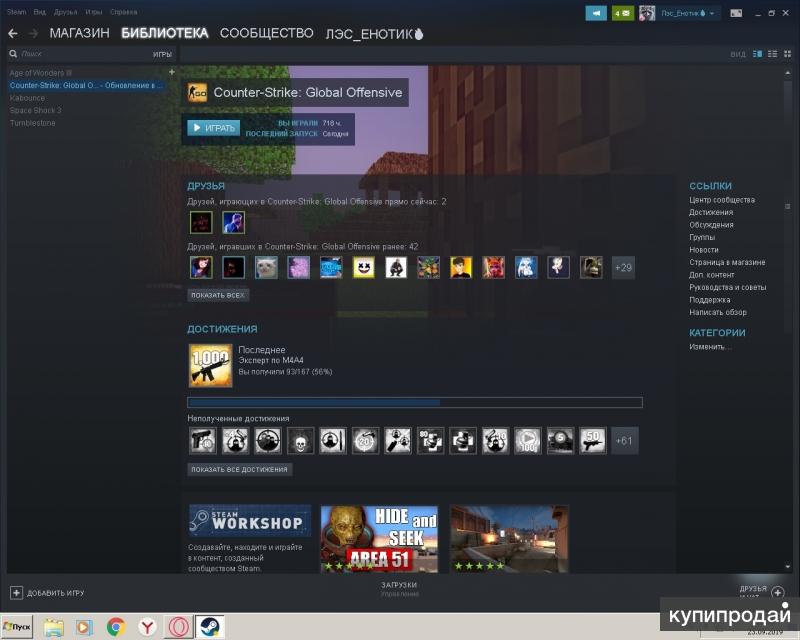Open Yandex Browser from the taskbar
800x640 pixels.
tap(147, 627)
